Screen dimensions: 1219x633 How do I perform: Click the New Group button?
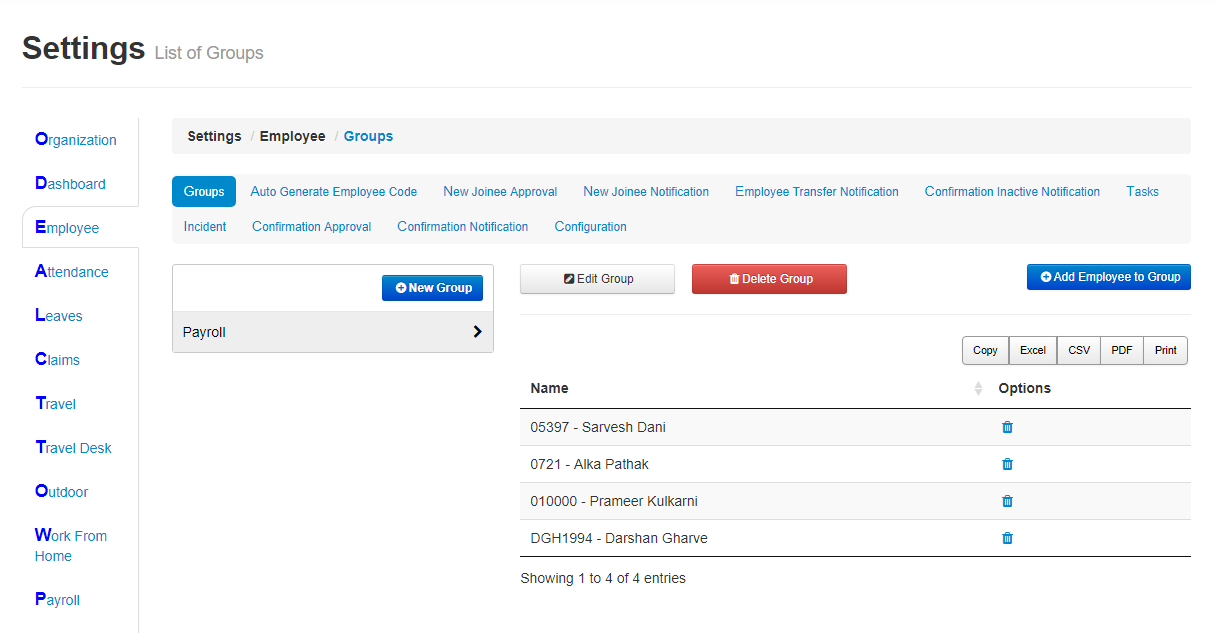(432, 288)
